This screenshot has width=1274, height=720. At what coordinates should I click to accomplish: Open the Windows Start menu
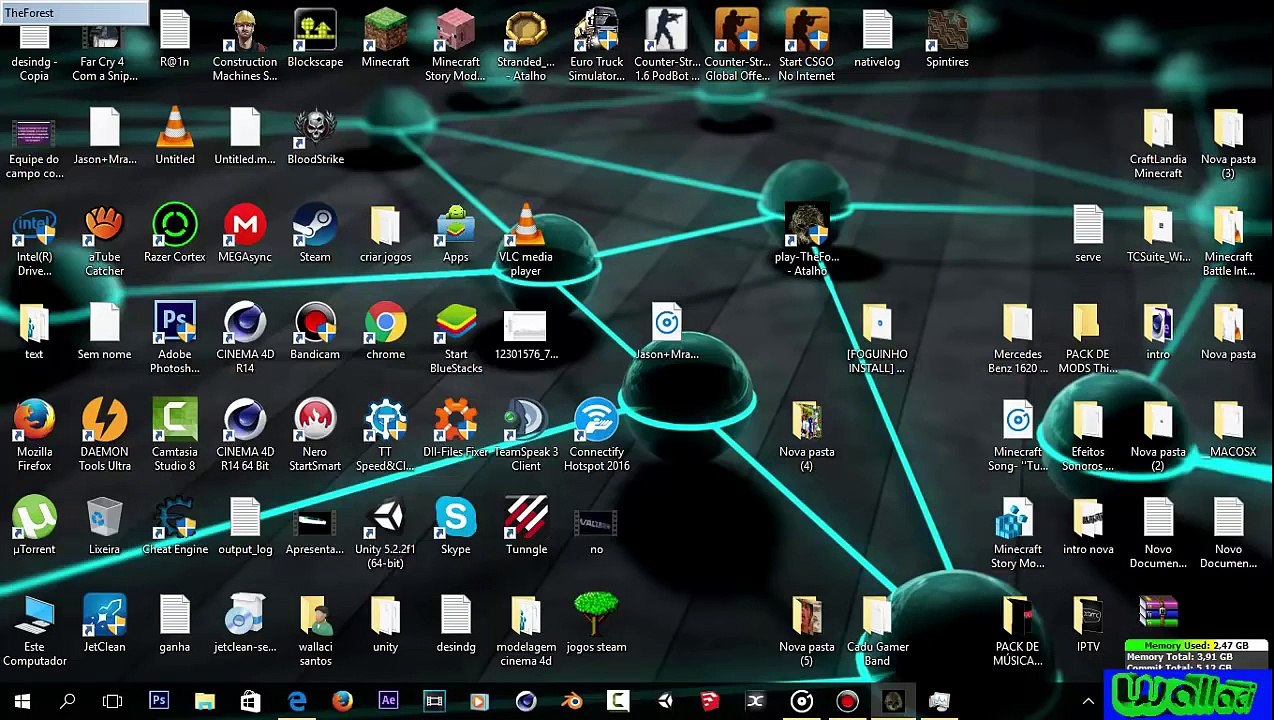coord(22,702)
